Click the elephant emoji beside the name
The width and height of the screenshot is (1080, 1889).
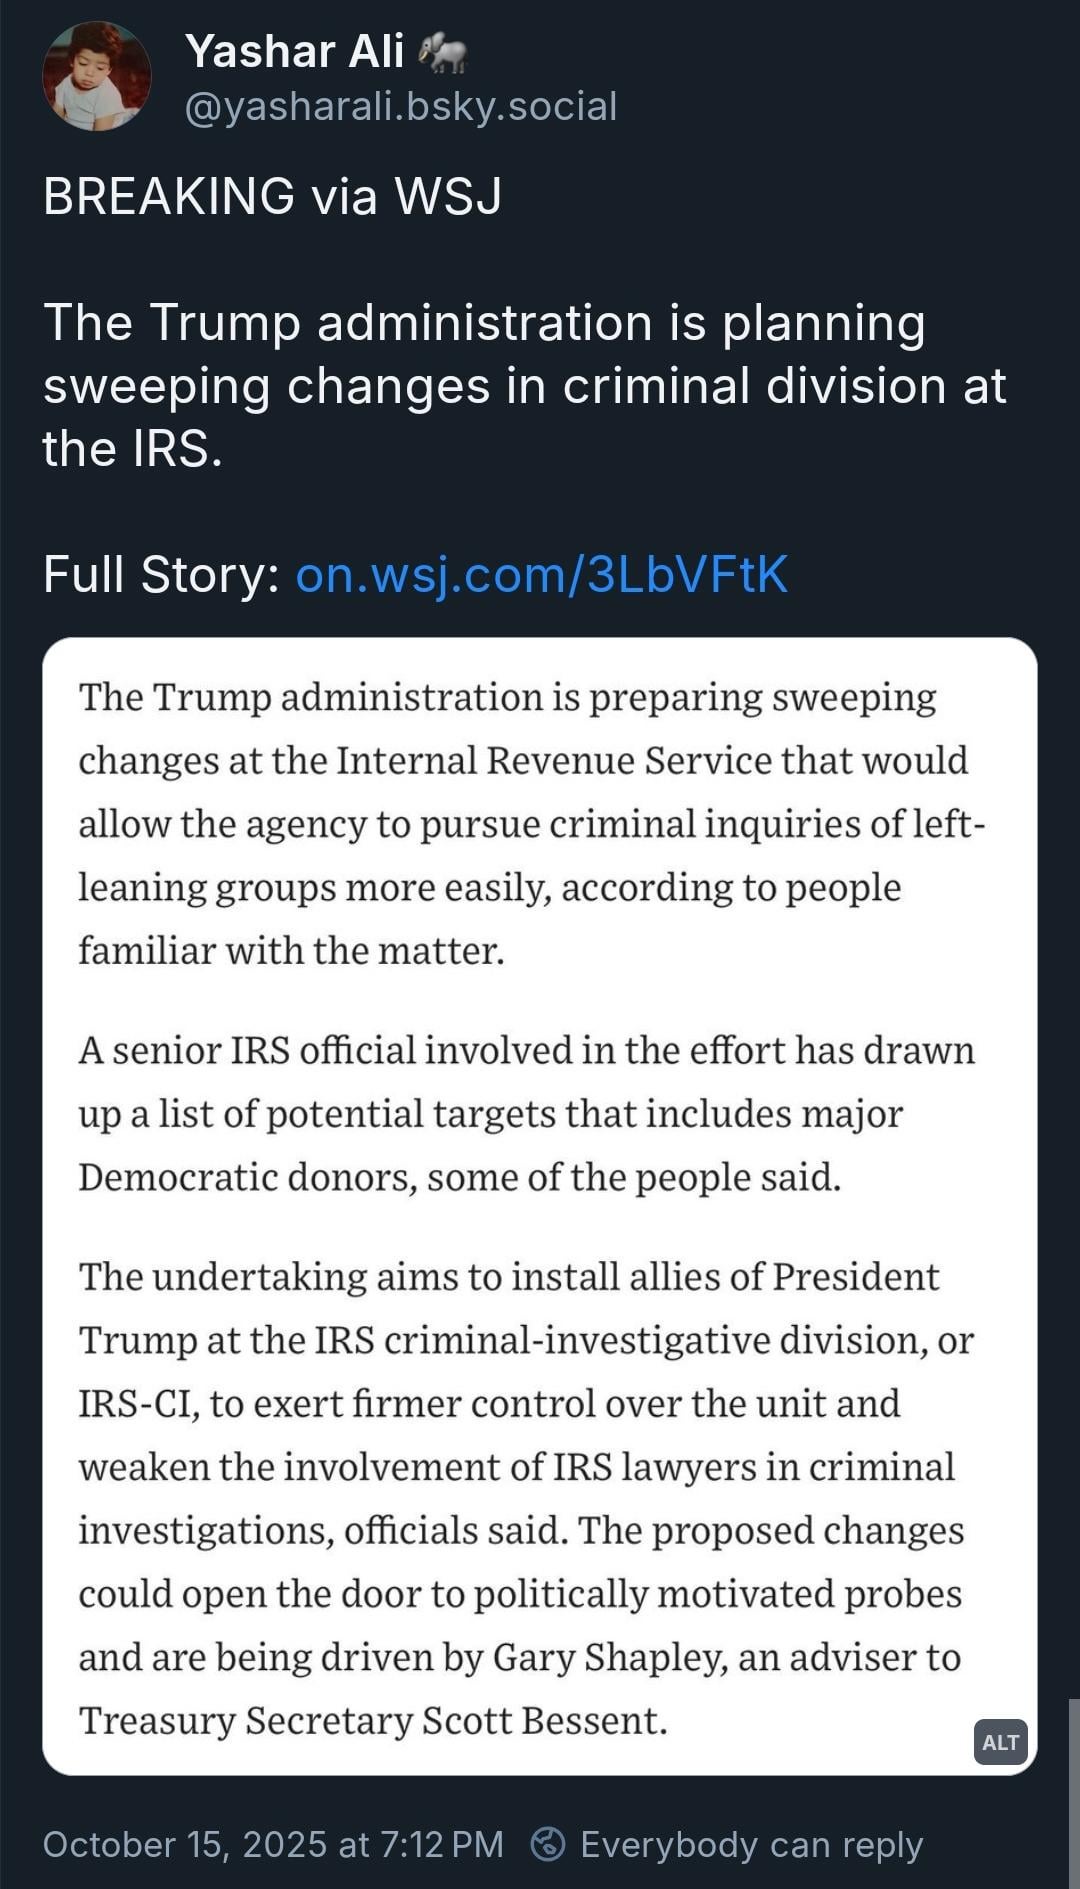443,52
